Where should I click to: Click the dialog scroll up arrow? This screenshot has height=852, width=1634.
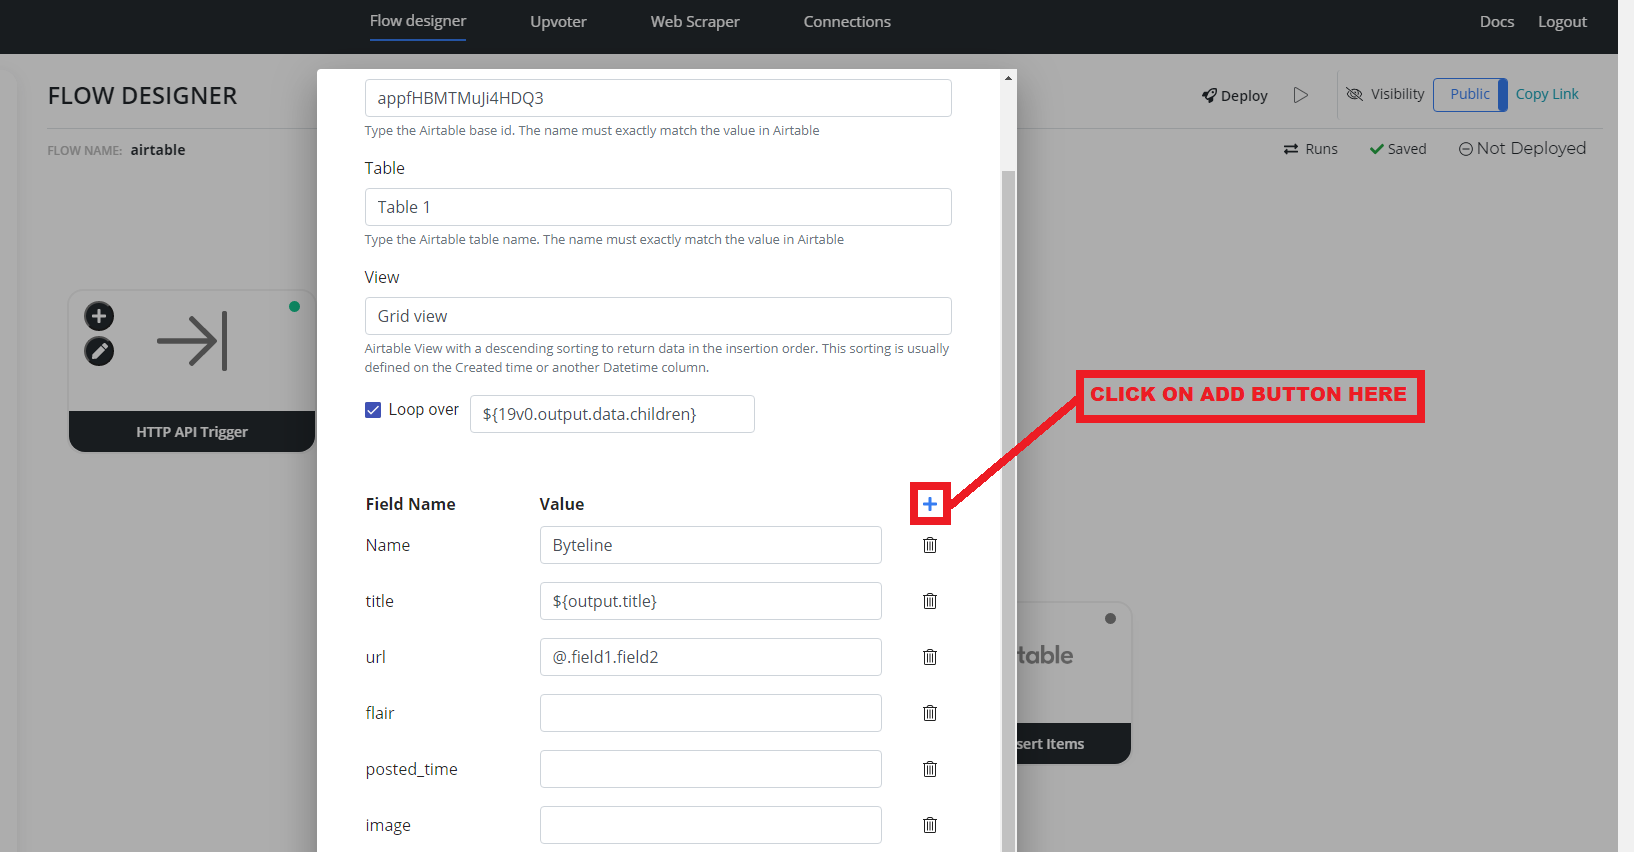point(1008,77)
